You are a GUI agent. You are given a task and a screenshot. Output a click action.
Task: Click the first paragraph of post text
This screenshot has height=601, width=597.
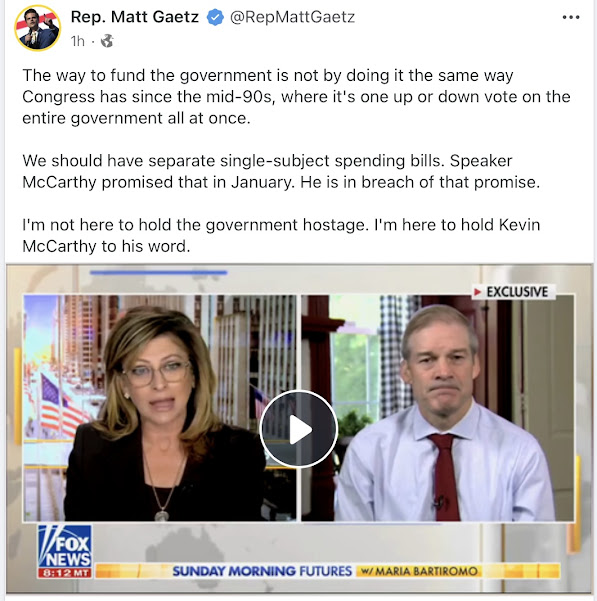(x=296, y=97)
